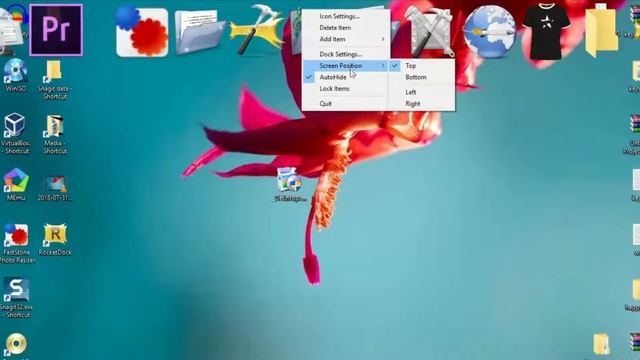Select the Snagit32.exe shortcut icon
Image resolution: width=640 pixels, height=360 pixels.
[16, 298]
